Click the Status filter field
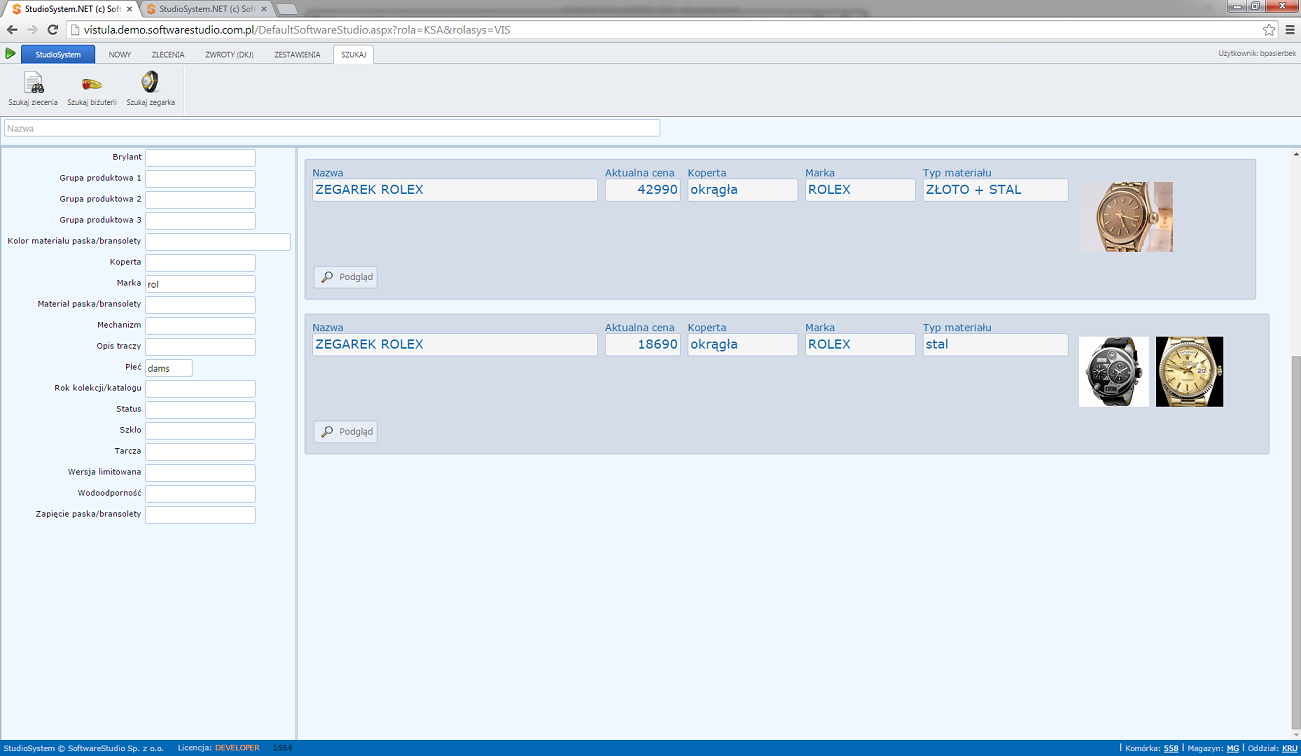Image resolution: width=1301 pixels, height=756 pixels. [200, 410]
